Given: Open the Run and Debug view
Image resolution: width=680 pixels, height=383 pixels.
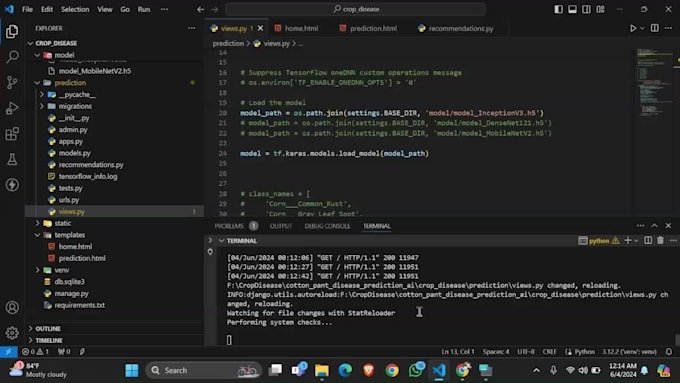Looking at the screenshot, I should click(x=12, y=108).
